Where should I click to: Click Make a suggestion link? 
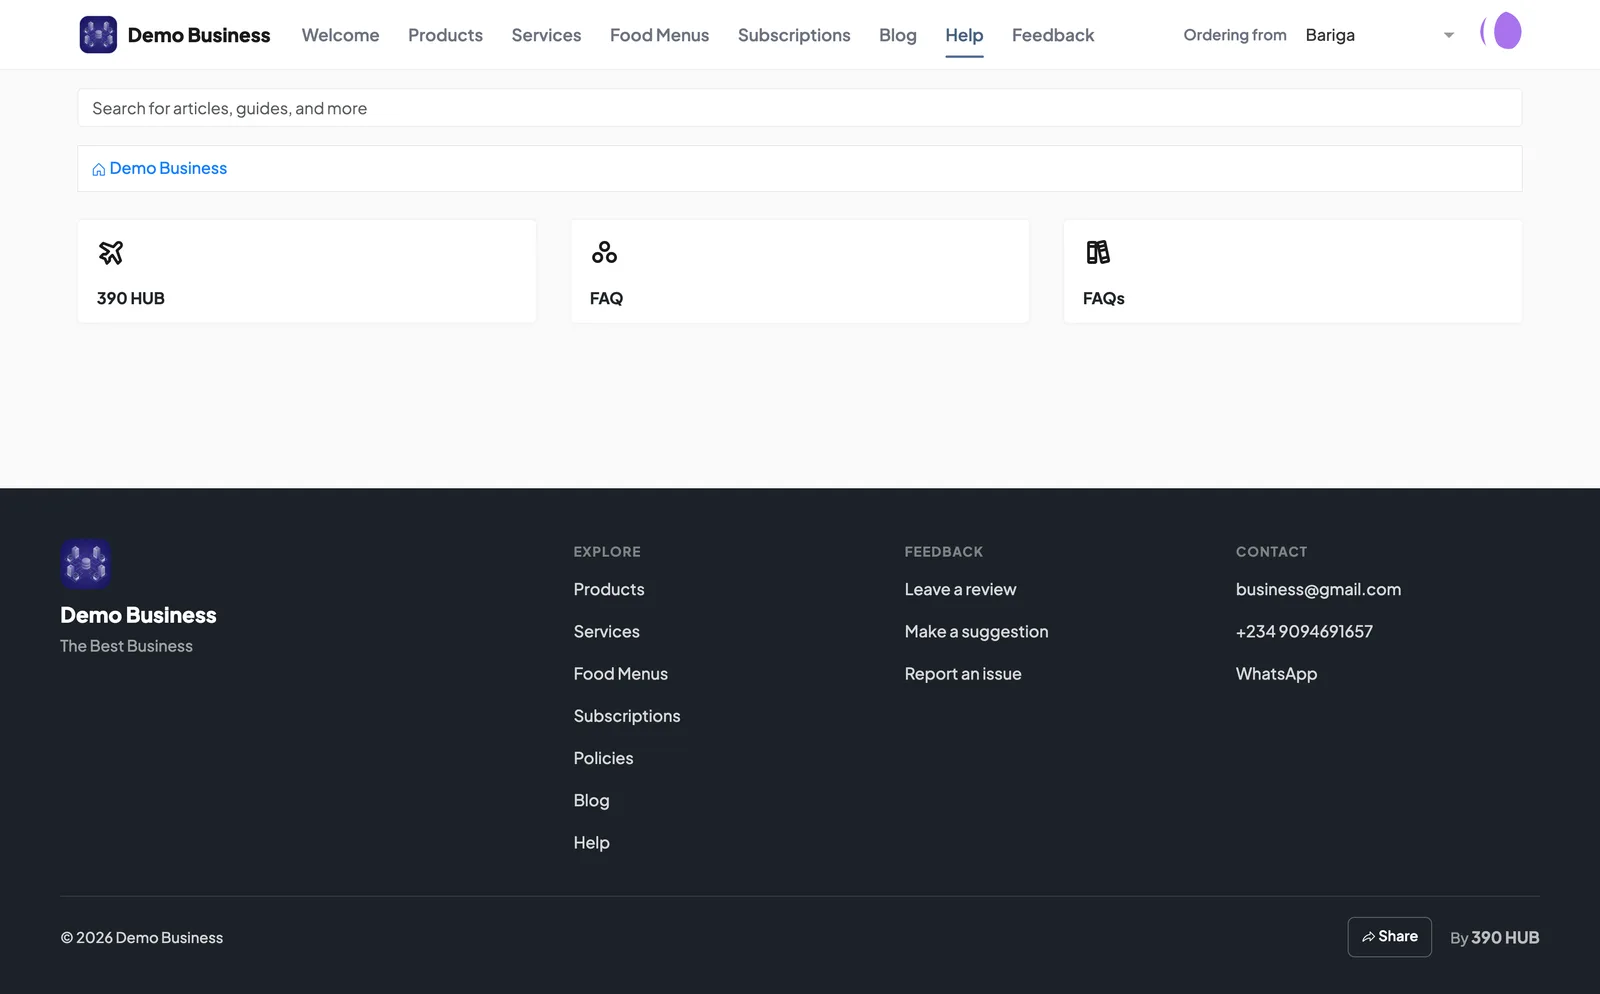[977, 632]
